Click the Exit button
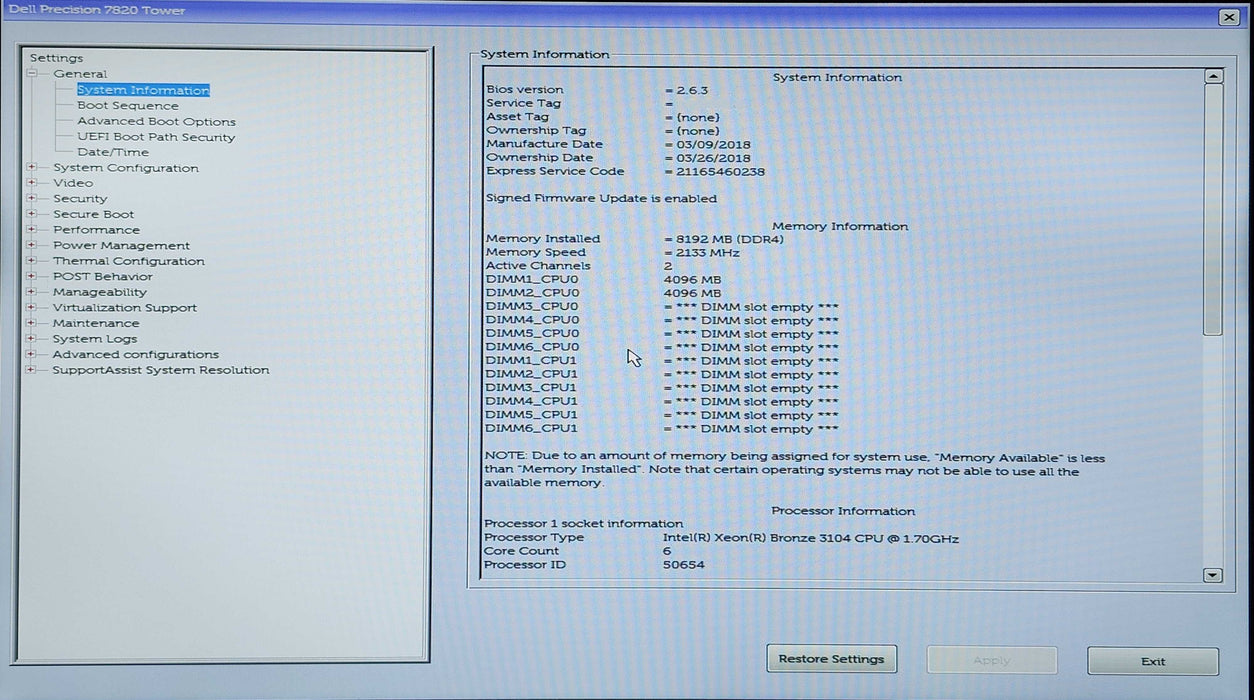Viewport: 1254px width, 700px height. coord(1153,661)
